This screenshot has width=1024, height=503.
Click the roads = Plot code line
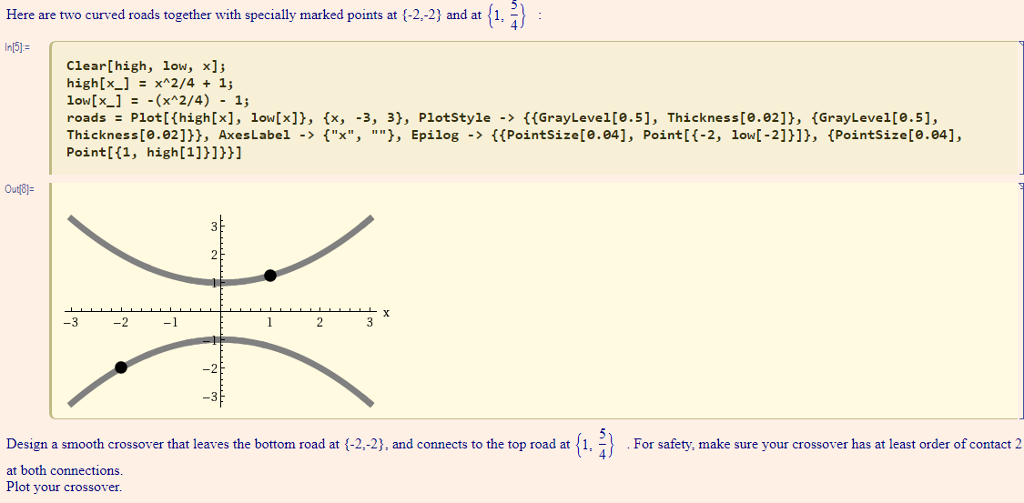(x=503, y=118)
